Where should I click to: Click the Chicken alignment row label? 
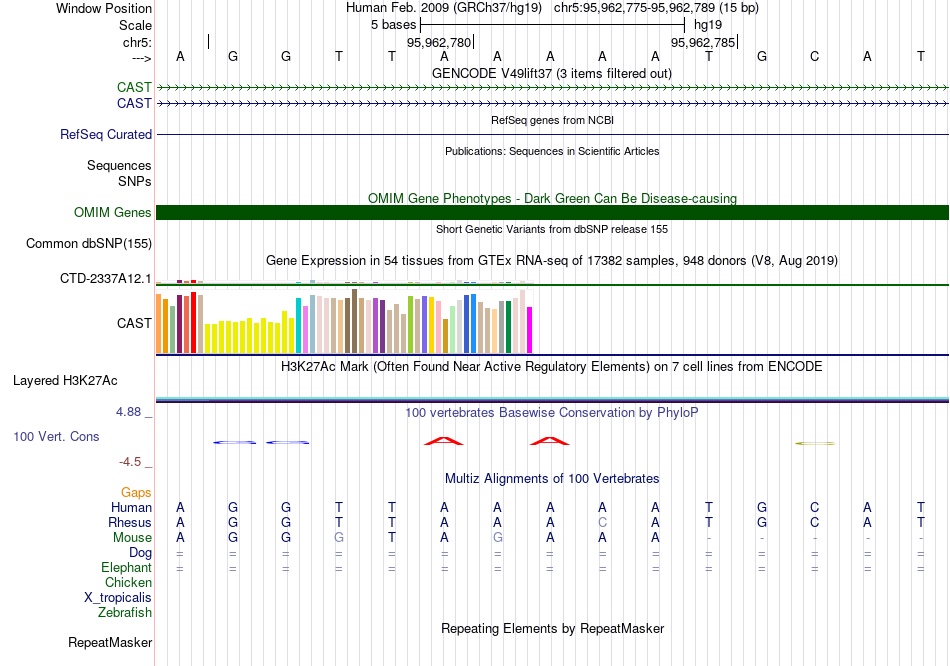(128, 582)
